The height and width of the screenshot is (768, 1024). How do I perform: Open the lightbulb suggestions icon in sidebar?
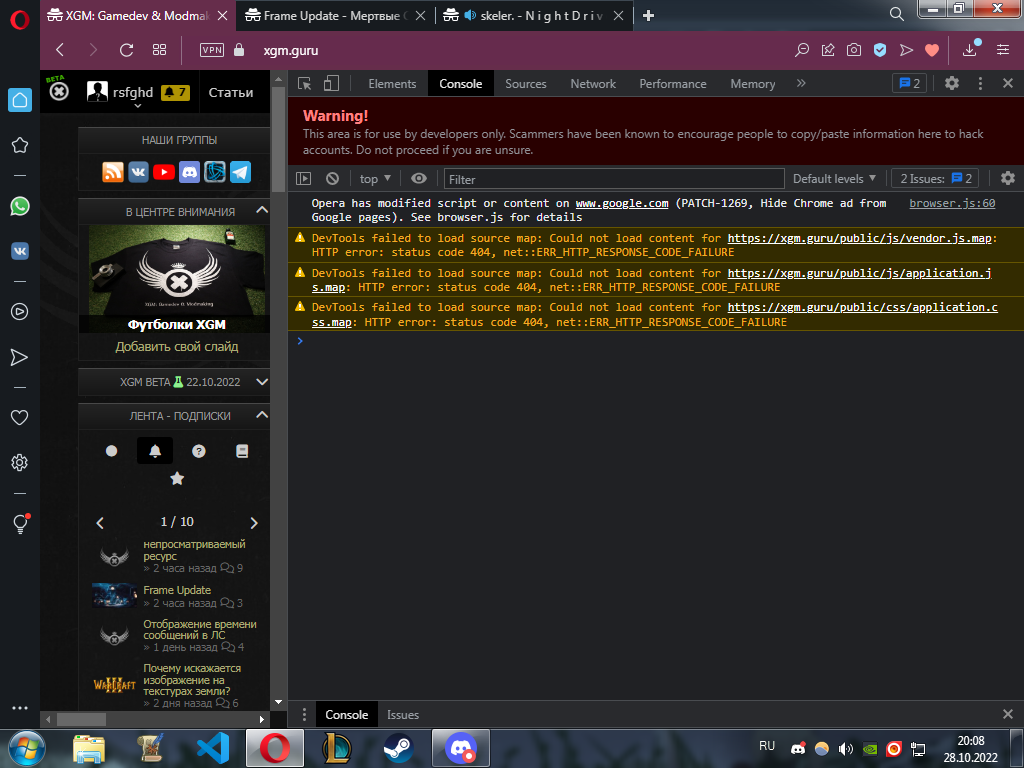click(x=20, y=524)
